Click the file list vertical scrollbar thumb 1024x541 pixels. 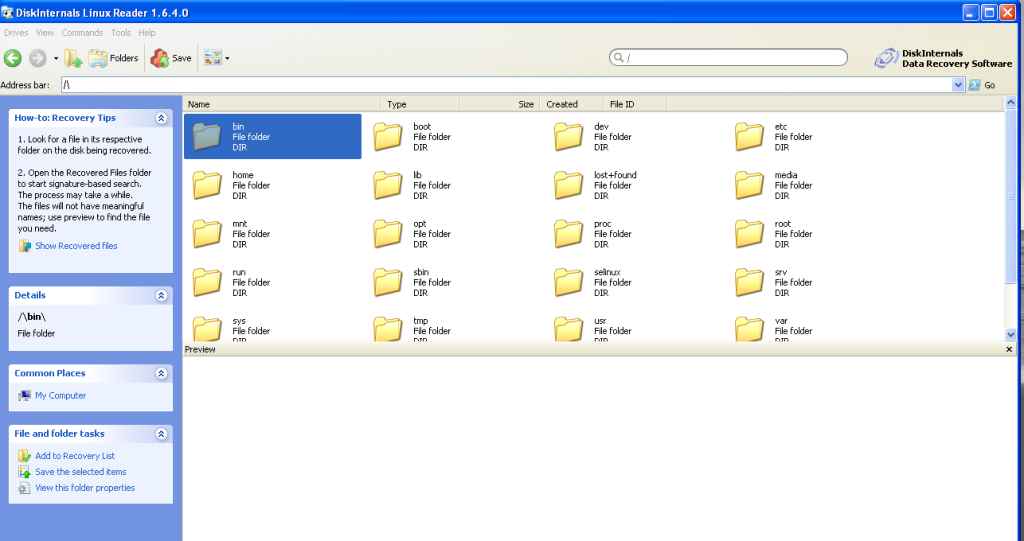[x=1010, y=196]
